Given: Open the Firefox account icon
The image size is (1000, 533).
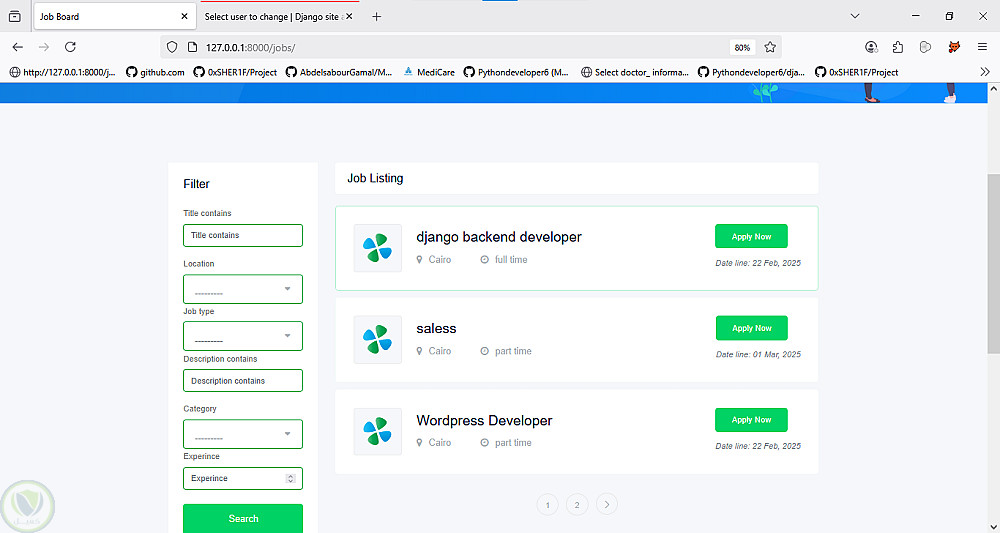Looking at the screenshot, I should 871,47.
